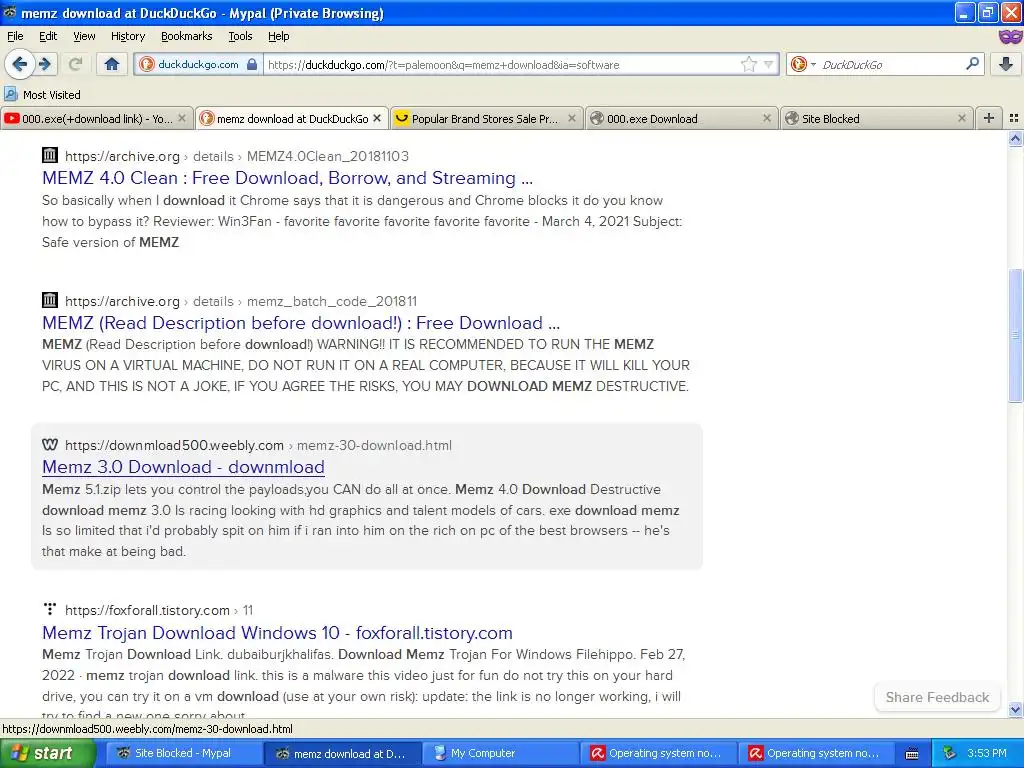The height and width of the screenshot is (768, 1024).
Task: Click the Share Feedback button
Action: tap(937, 697)
